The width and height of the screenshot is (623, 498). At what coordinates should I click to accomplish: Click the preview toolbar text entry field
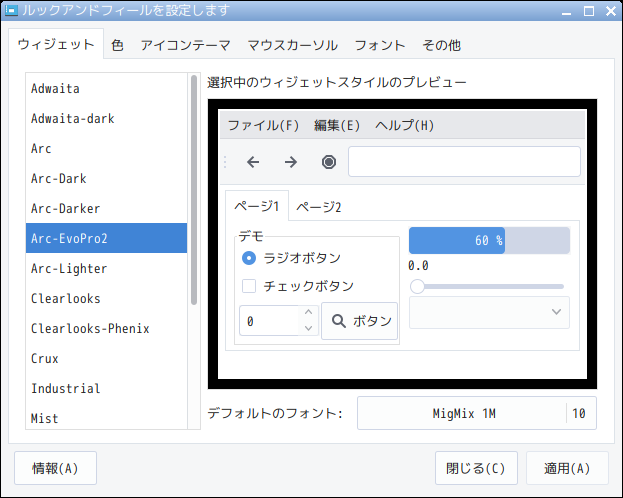464,161
